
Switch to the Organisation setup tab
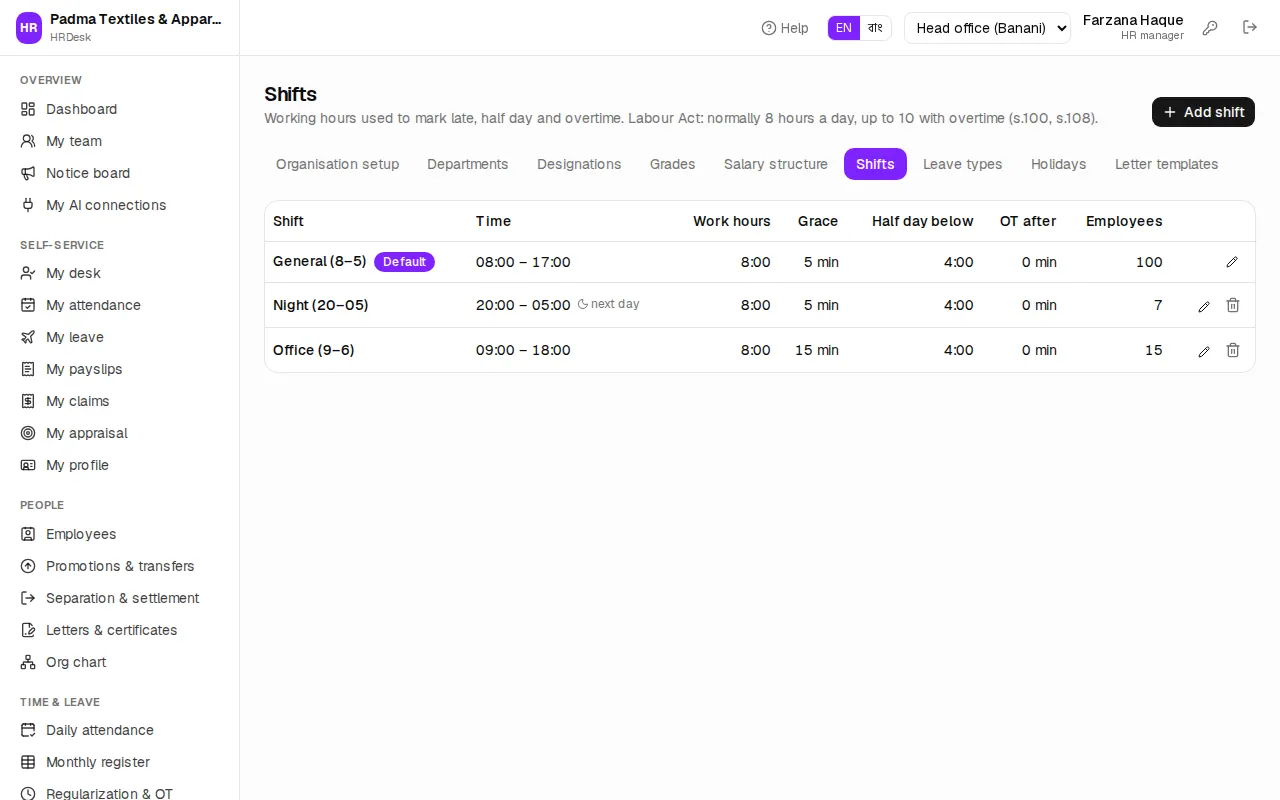[337, 164]
